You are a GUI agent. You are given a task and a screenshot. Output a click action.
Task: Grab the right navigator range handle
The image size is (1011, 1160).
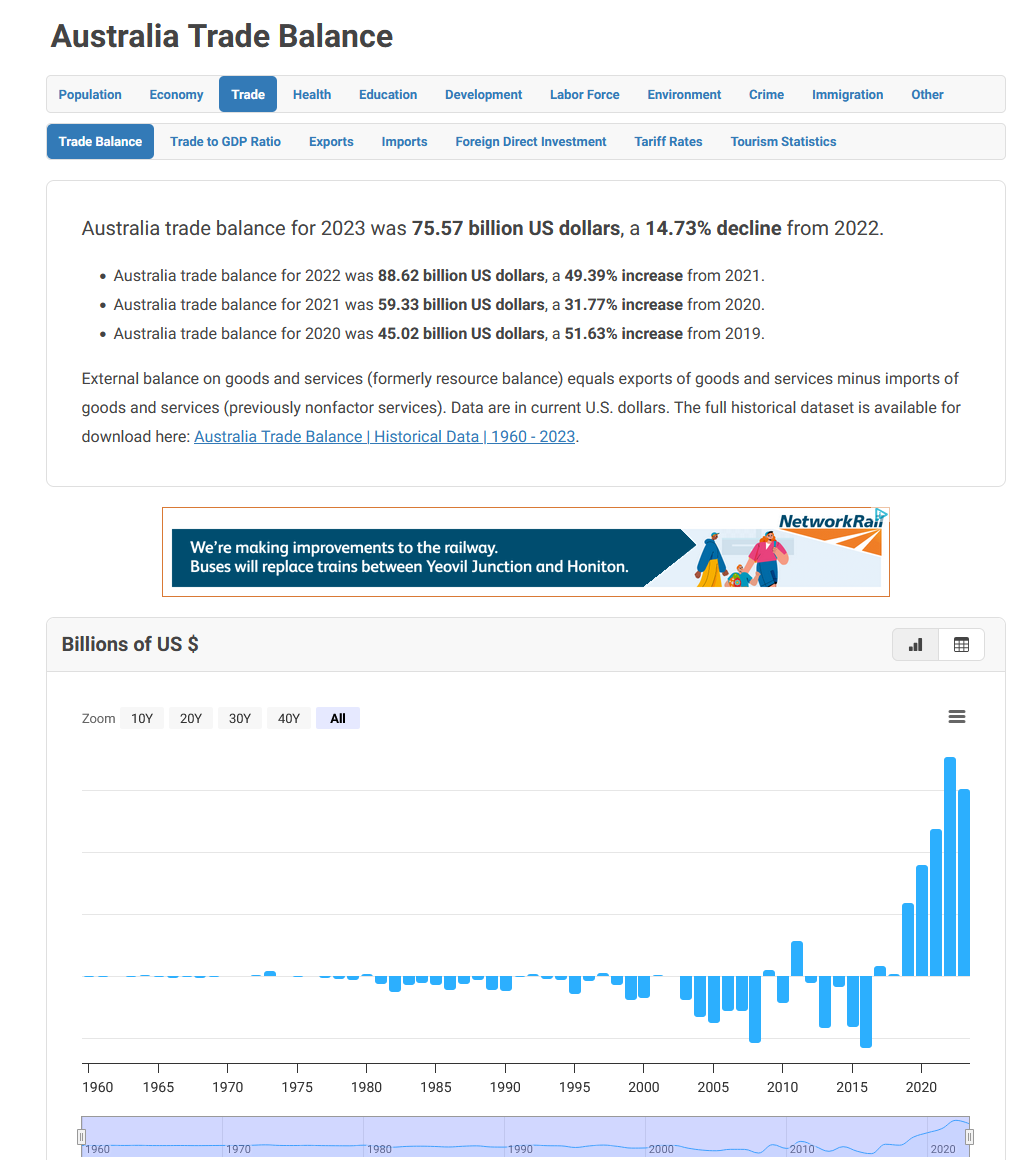click(969, 1137)
